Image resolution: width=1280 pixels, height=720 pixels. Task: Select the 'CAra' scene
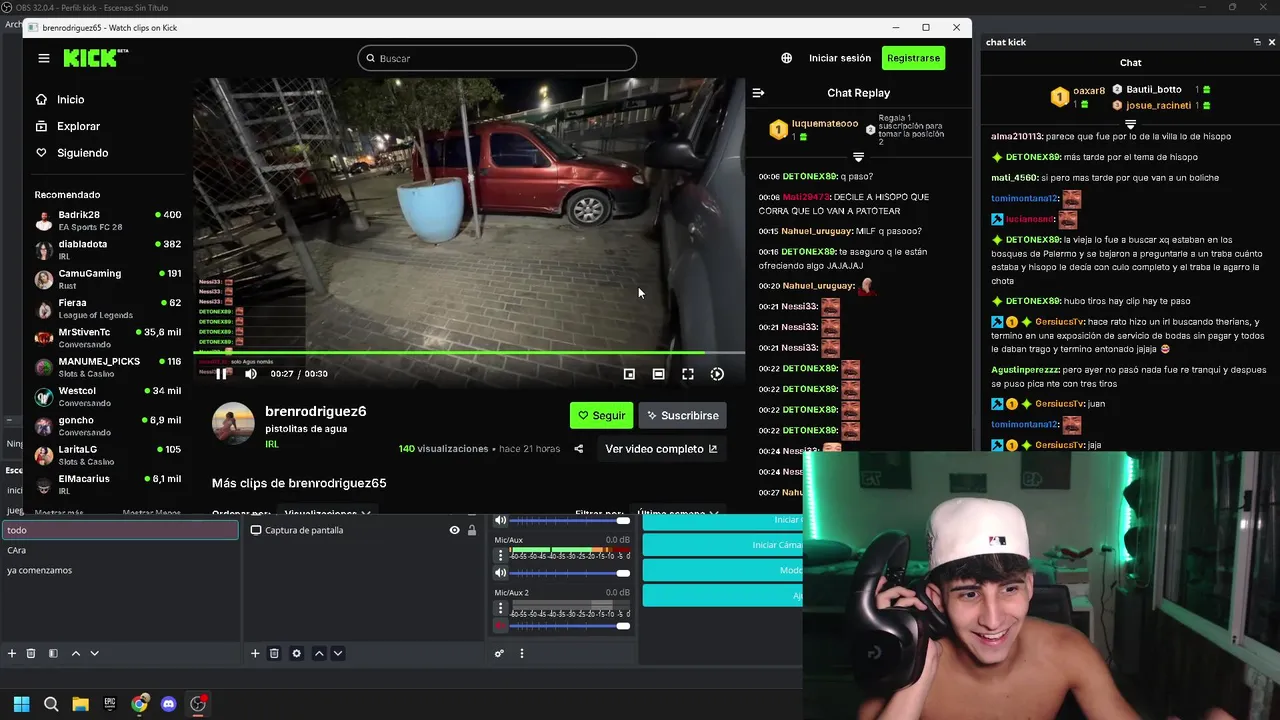121,550
